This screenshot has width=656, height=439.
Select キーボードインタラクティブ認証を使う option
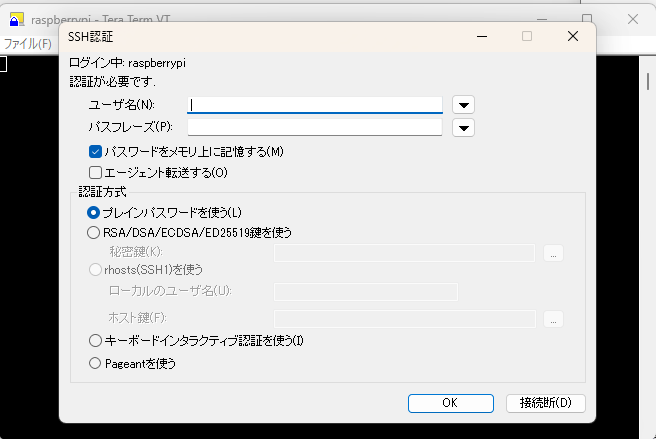pyautogui.click(x=95, y=341)
